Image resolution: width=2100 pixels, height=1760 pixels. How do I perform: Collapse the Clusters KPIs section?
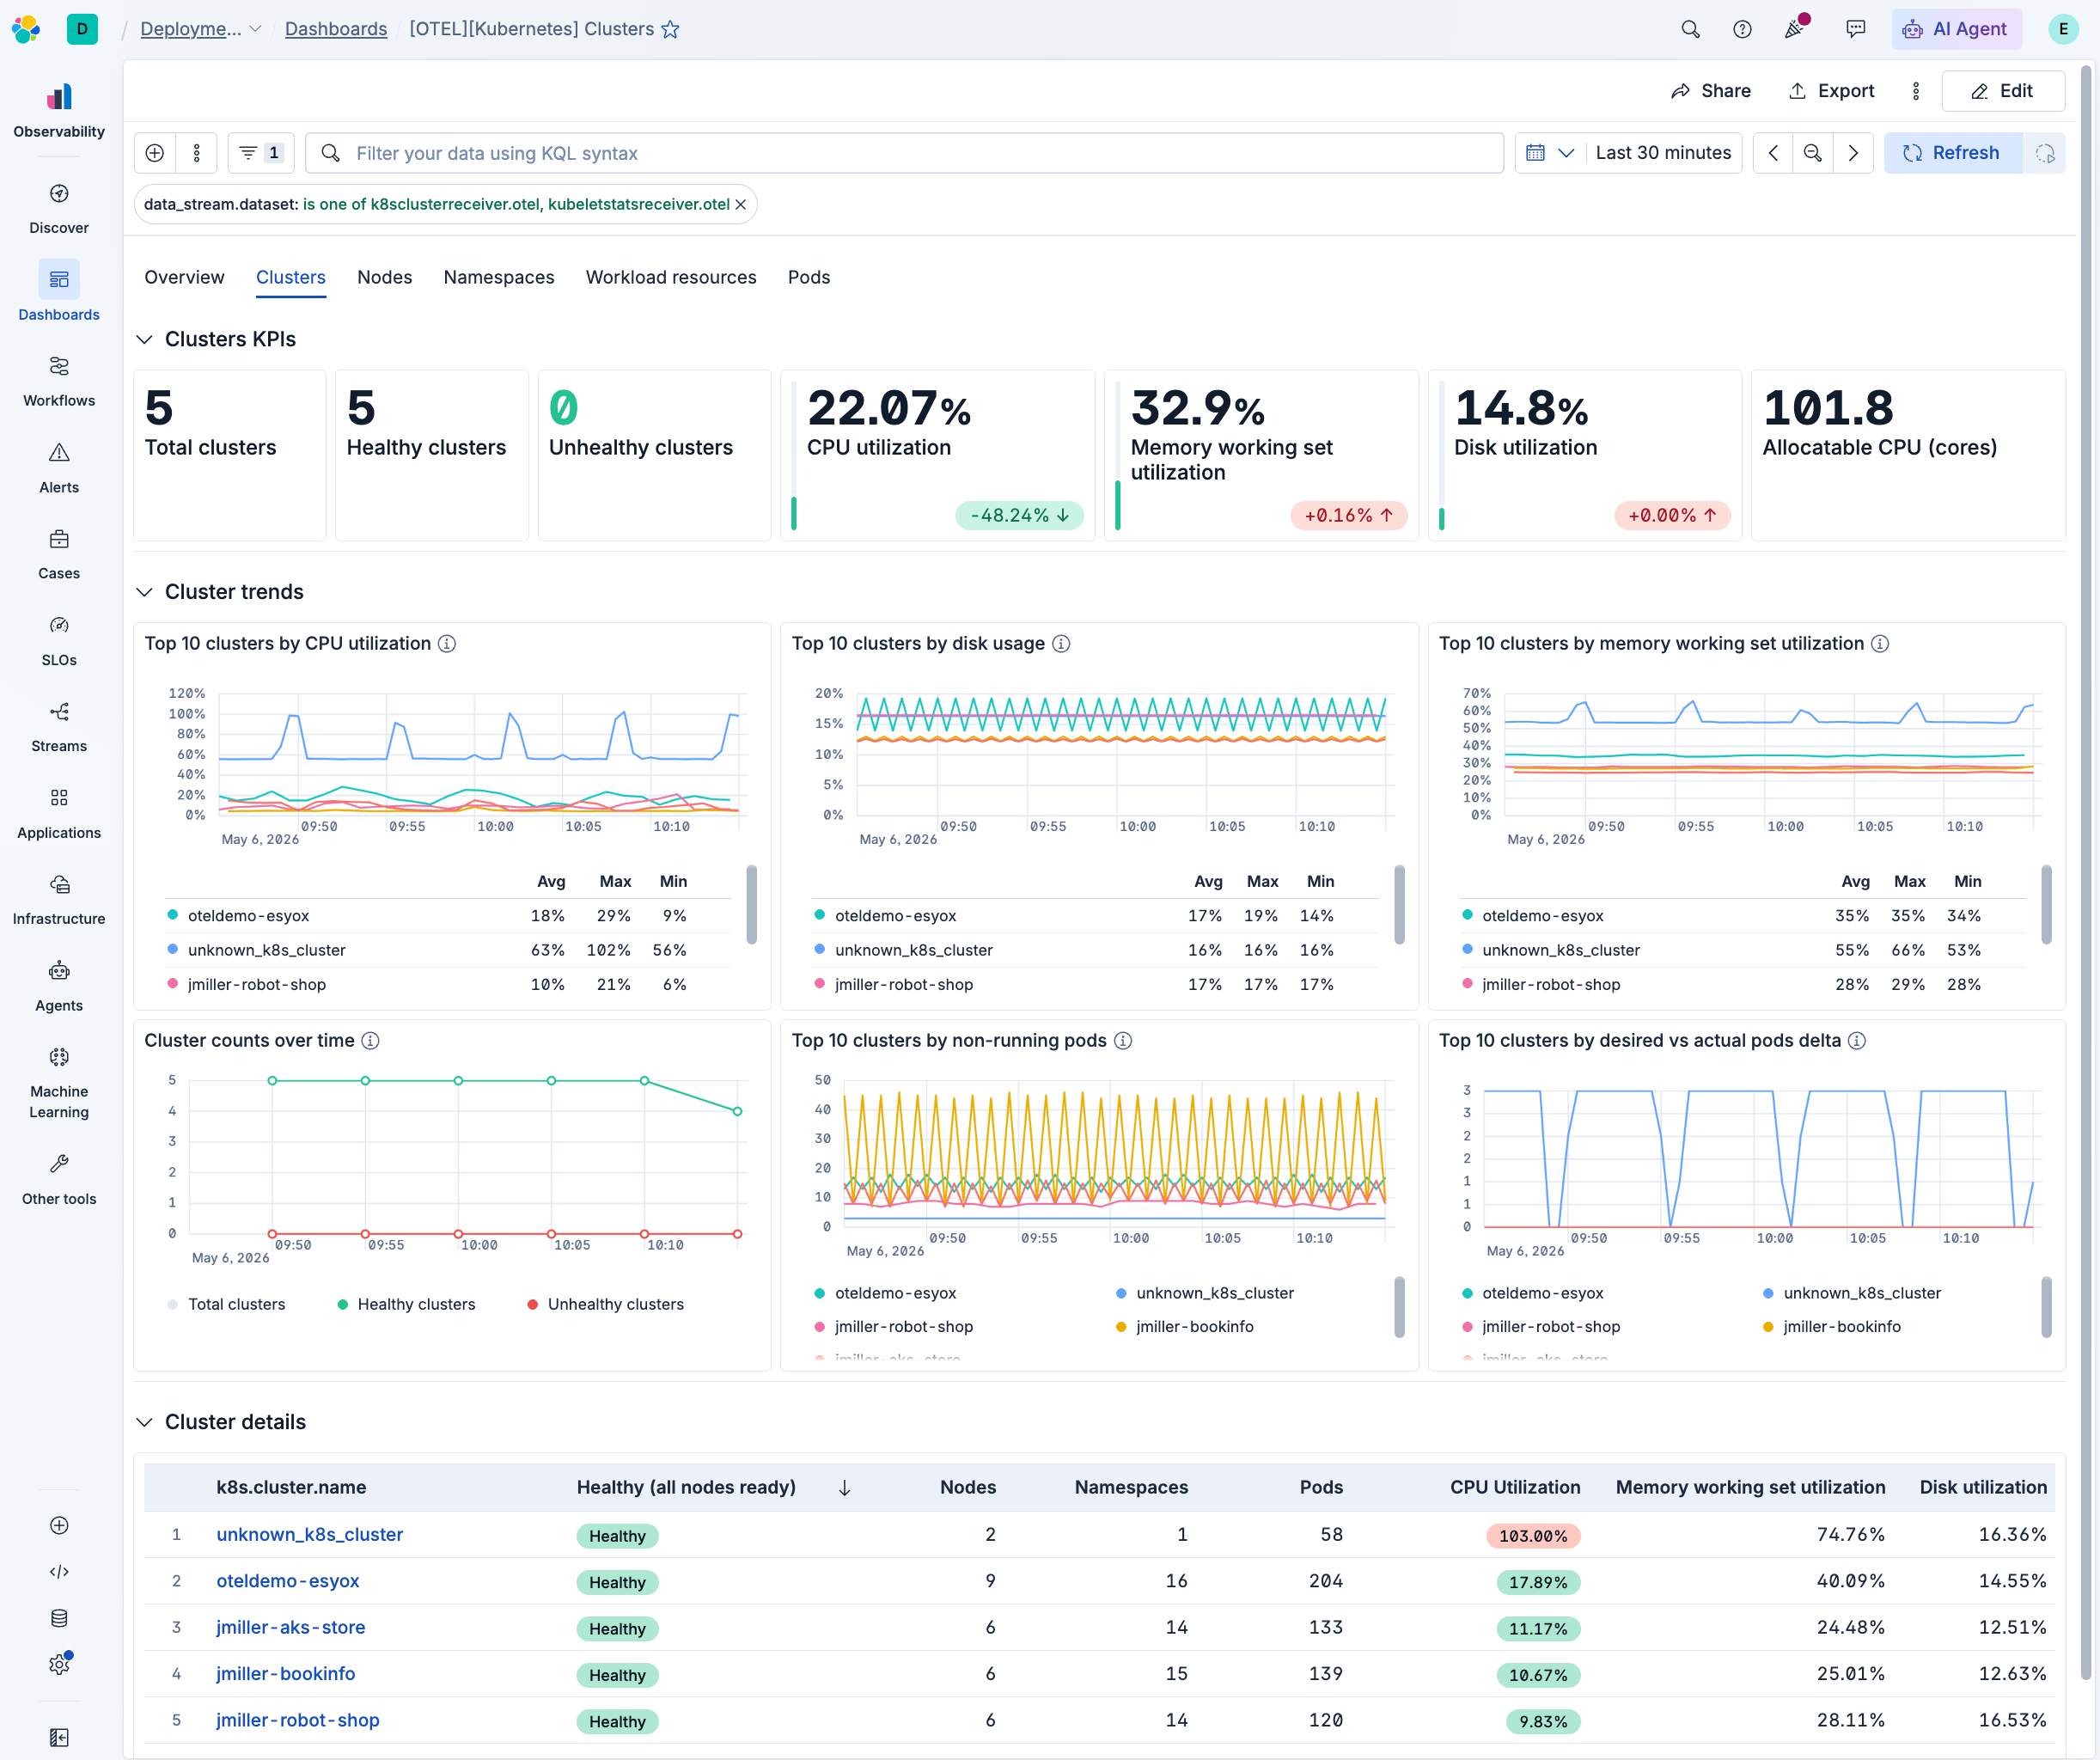pos(145,340)
